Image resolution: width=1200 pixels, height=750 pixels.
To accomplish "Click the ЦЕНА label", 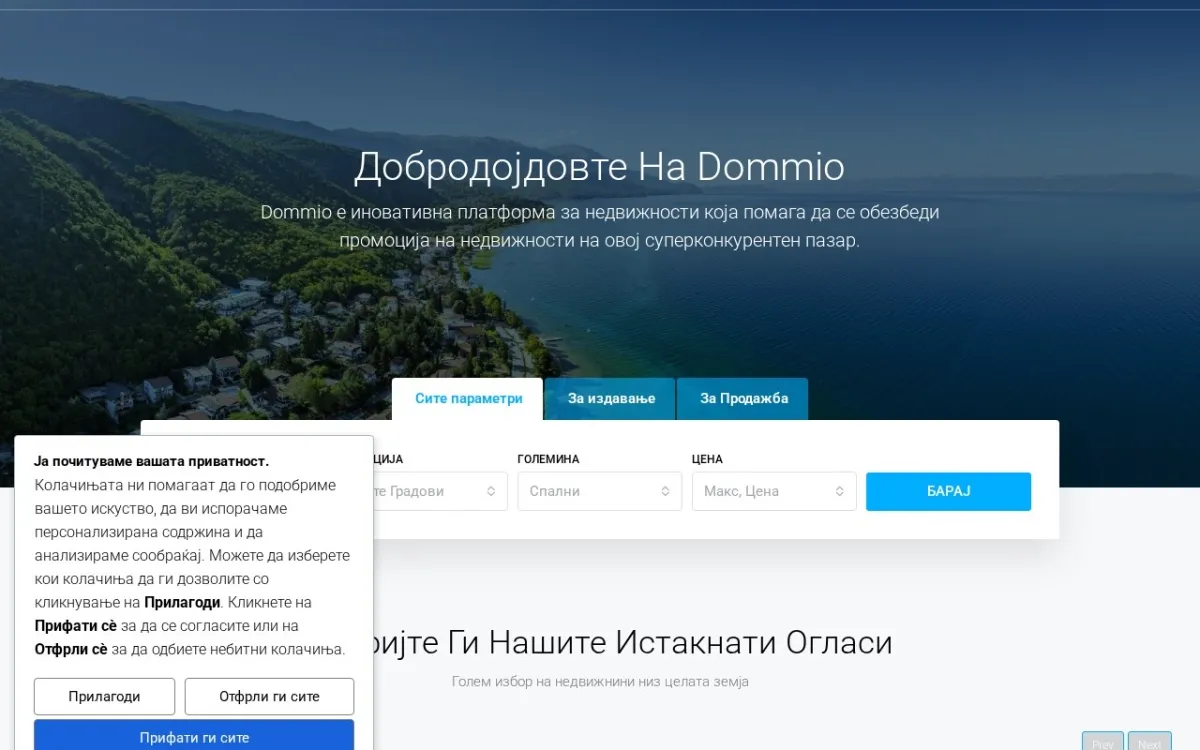I will (x=707, y=459).
